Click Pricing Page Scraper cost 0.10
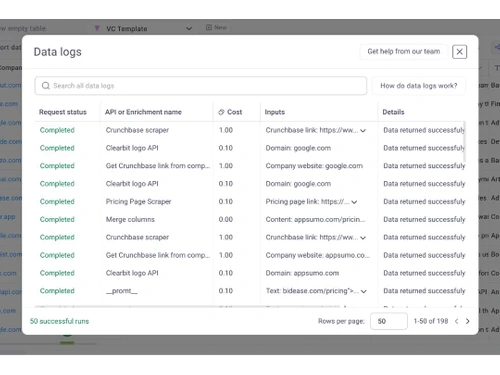The image size is (500, 375). tap(226, 201)
